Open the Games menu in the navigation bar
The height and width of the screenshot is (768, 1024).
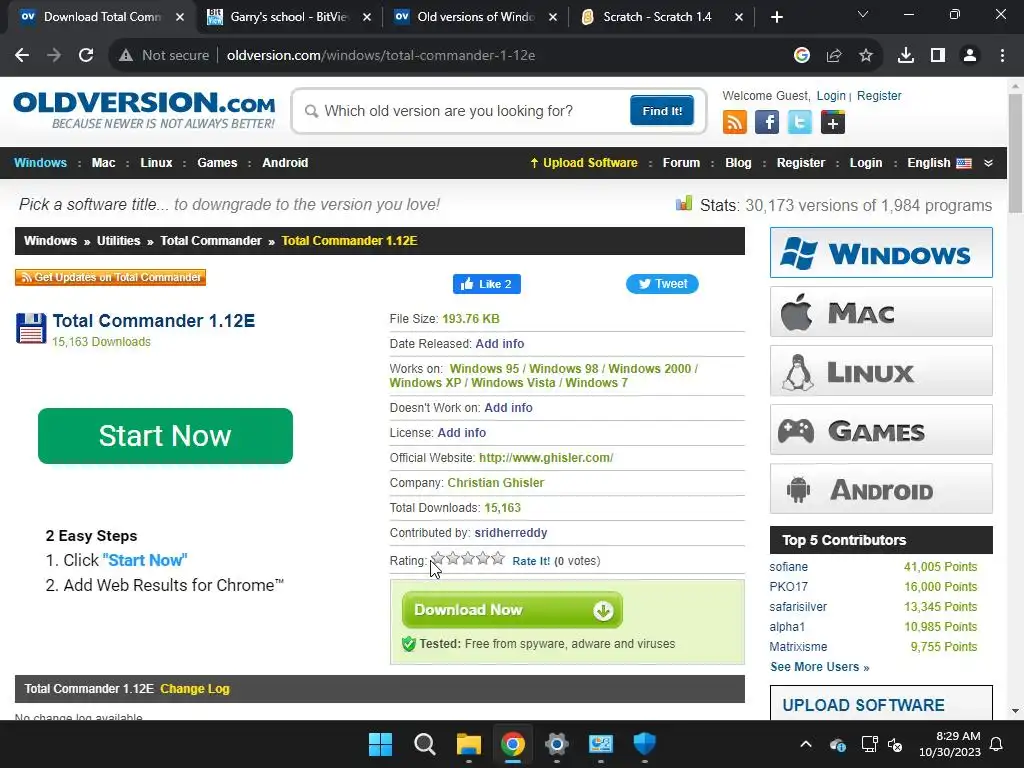point(217,163)
